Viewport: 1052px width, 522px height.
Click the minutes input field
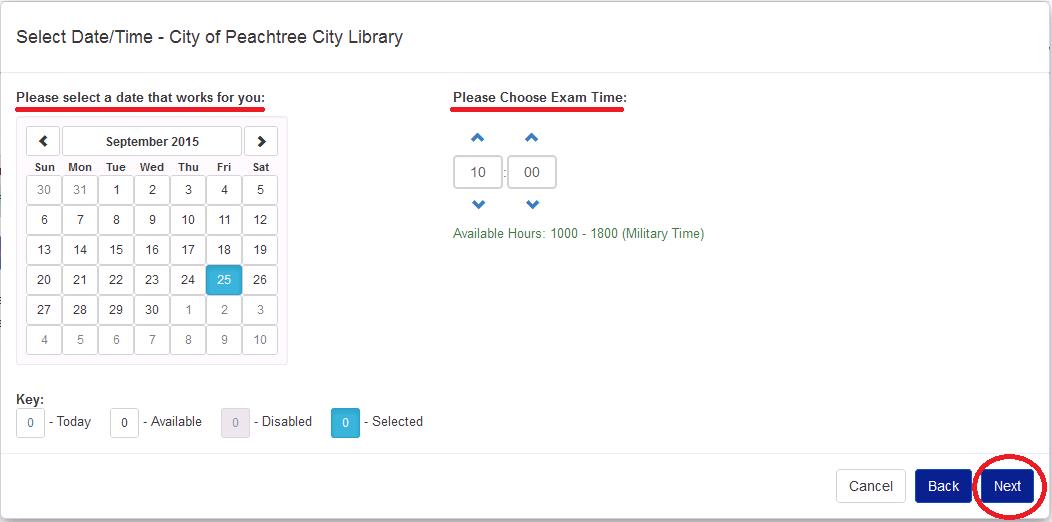pos(532,172)
